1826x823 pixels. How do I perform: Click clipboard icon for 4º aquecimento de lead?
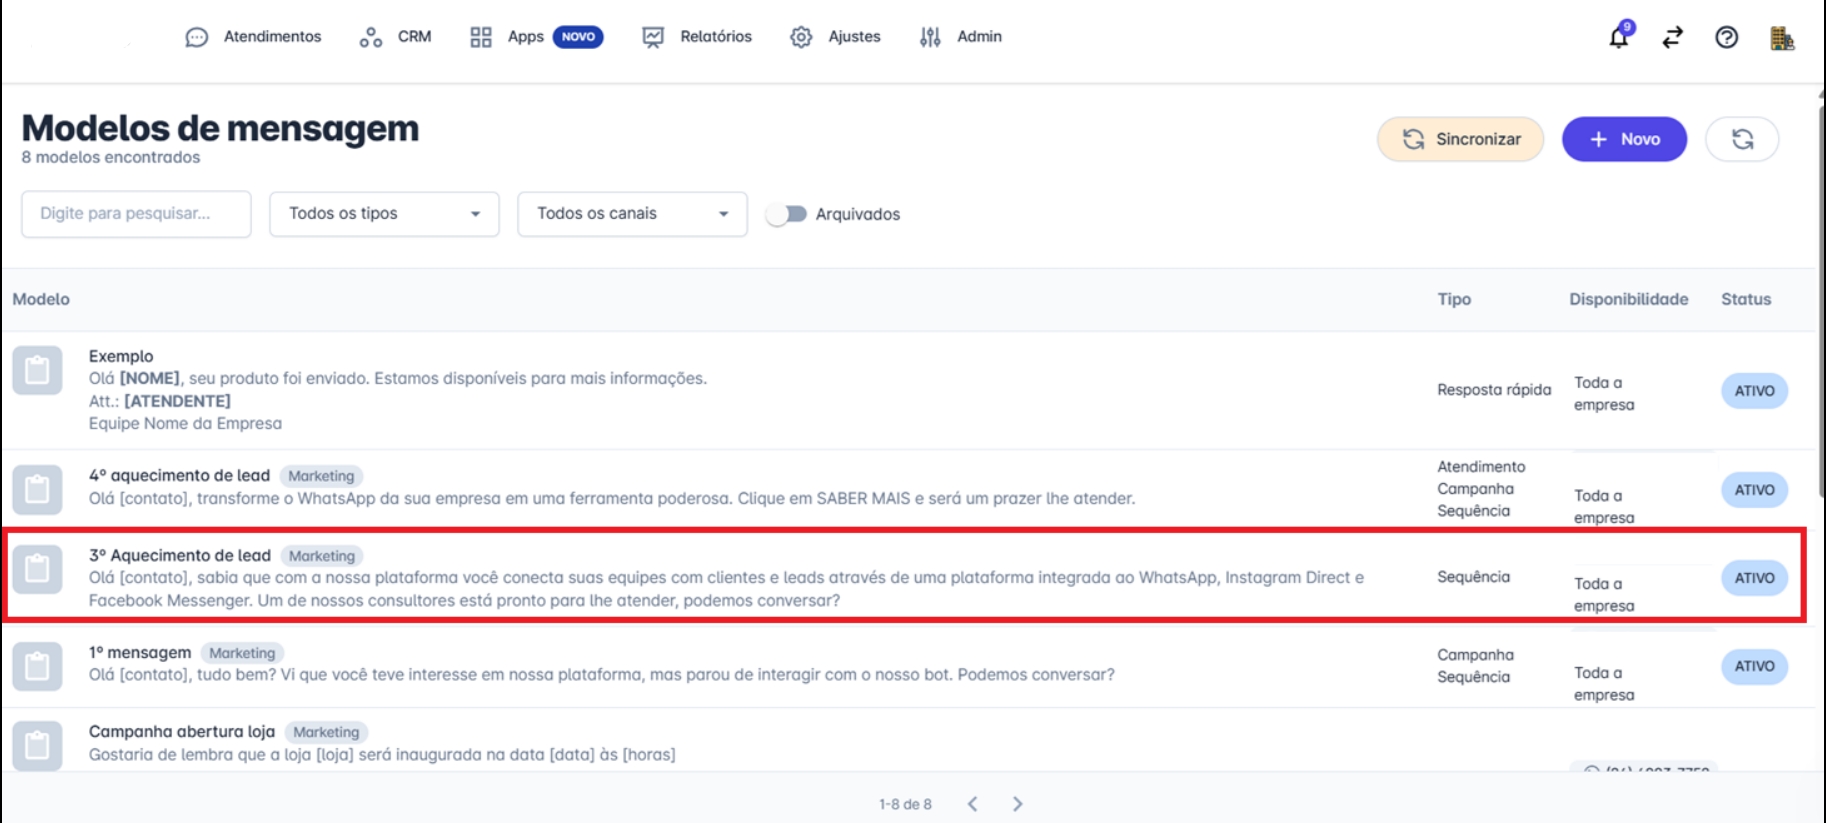click(38, 490)
